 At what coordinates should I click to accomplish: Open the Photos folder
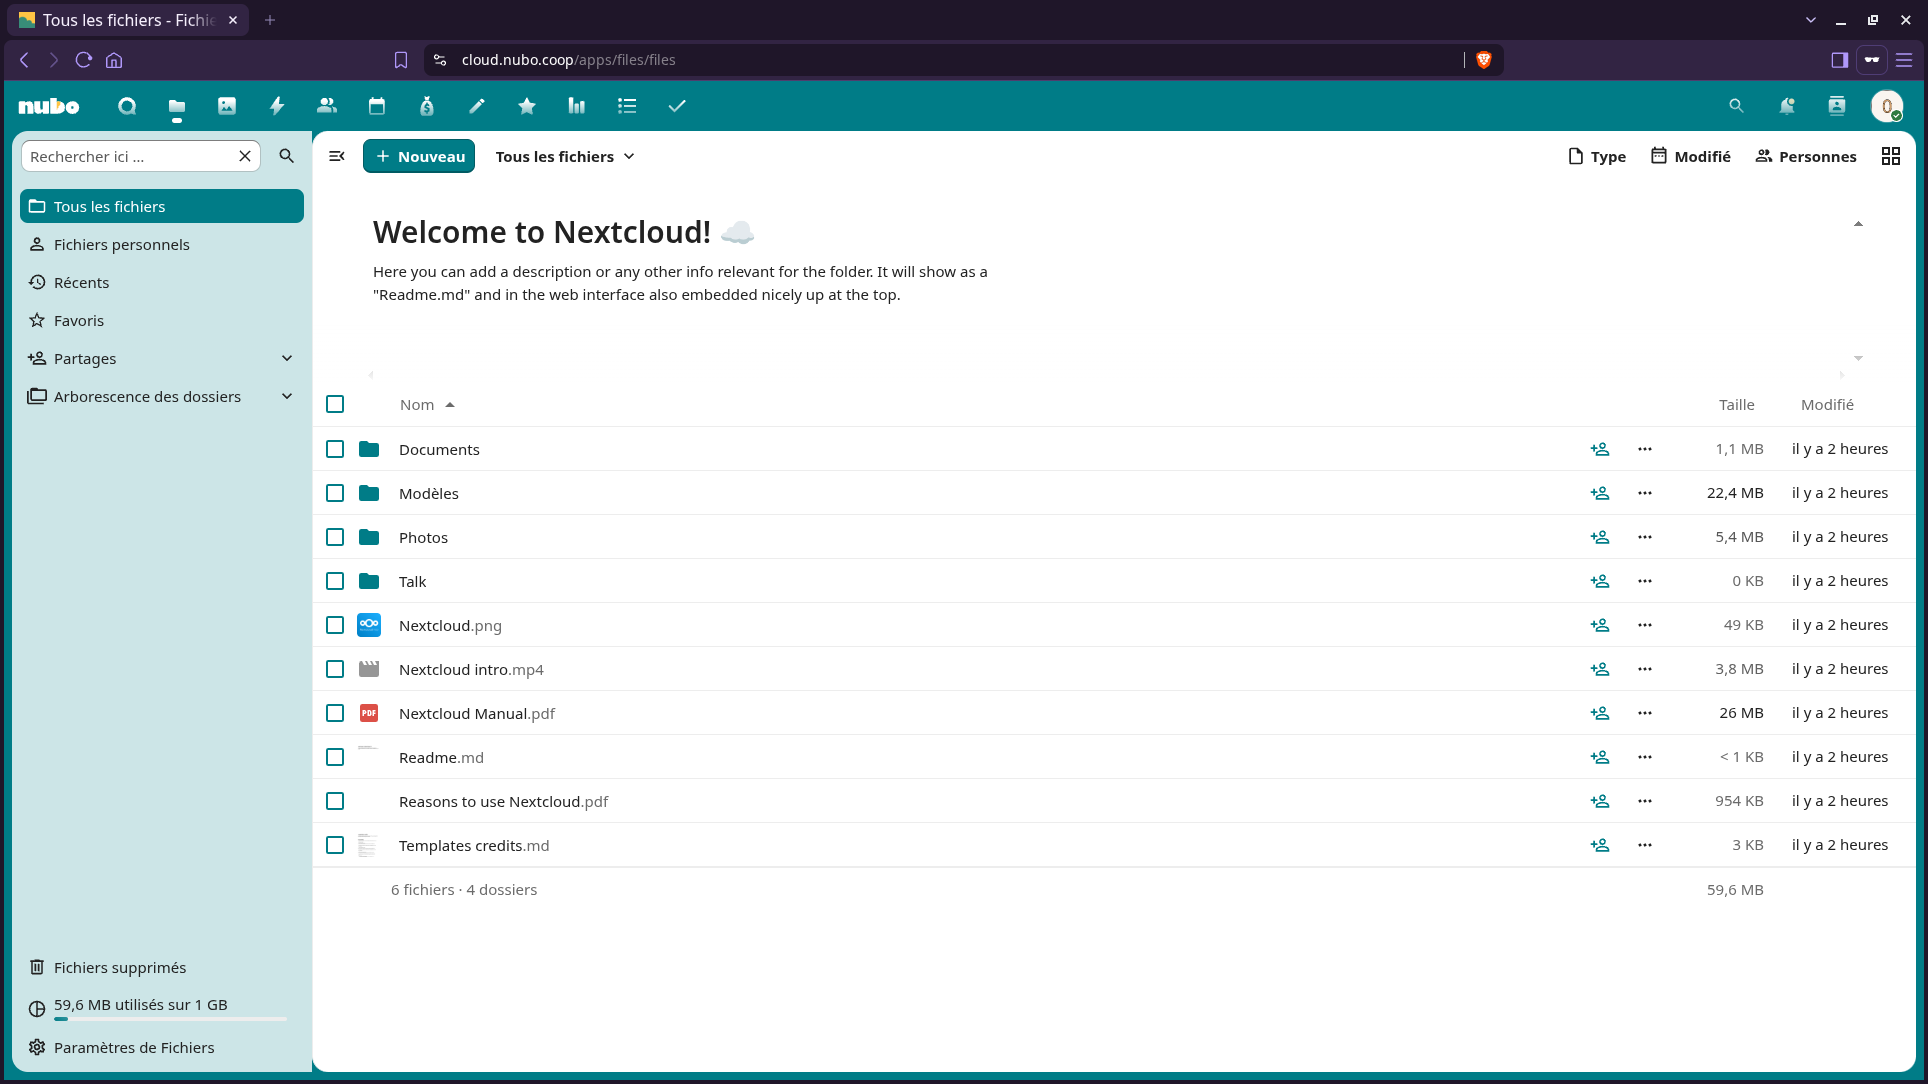tap(423, 537)
